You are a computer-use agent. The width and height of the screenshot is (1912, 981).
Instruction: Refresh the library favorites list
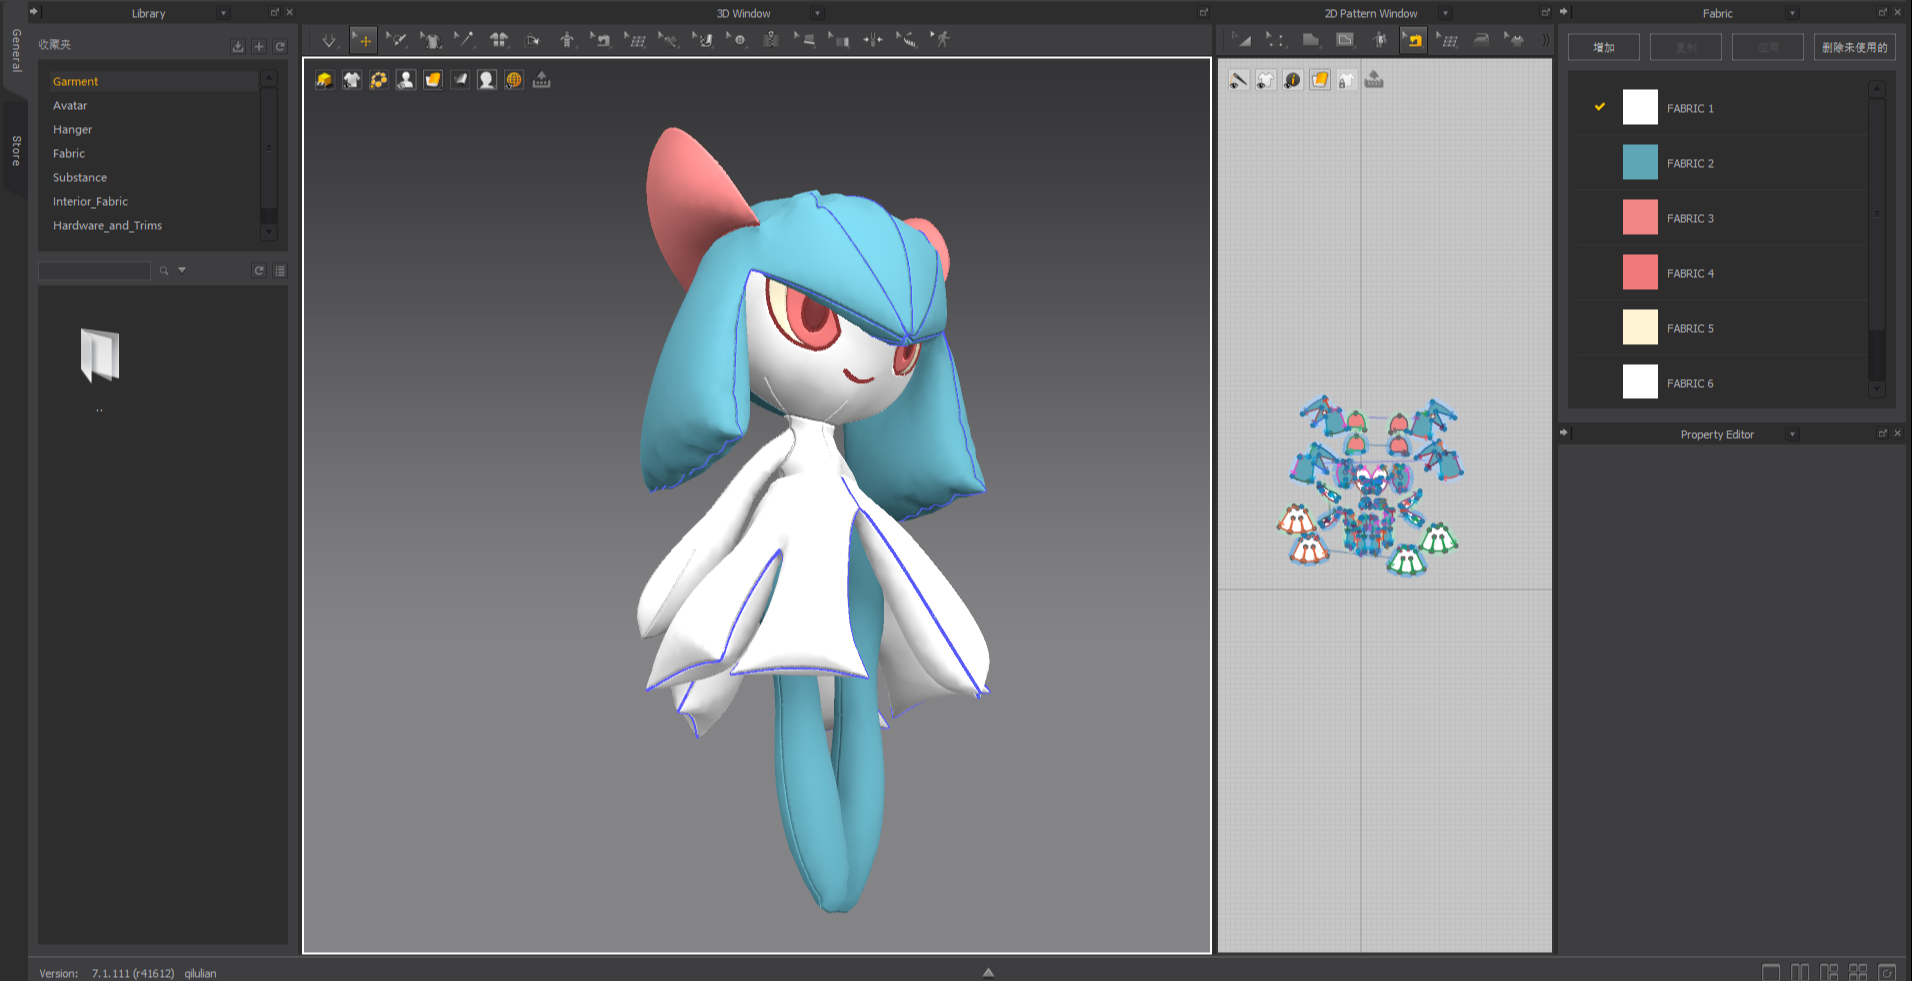click(281, 46)
